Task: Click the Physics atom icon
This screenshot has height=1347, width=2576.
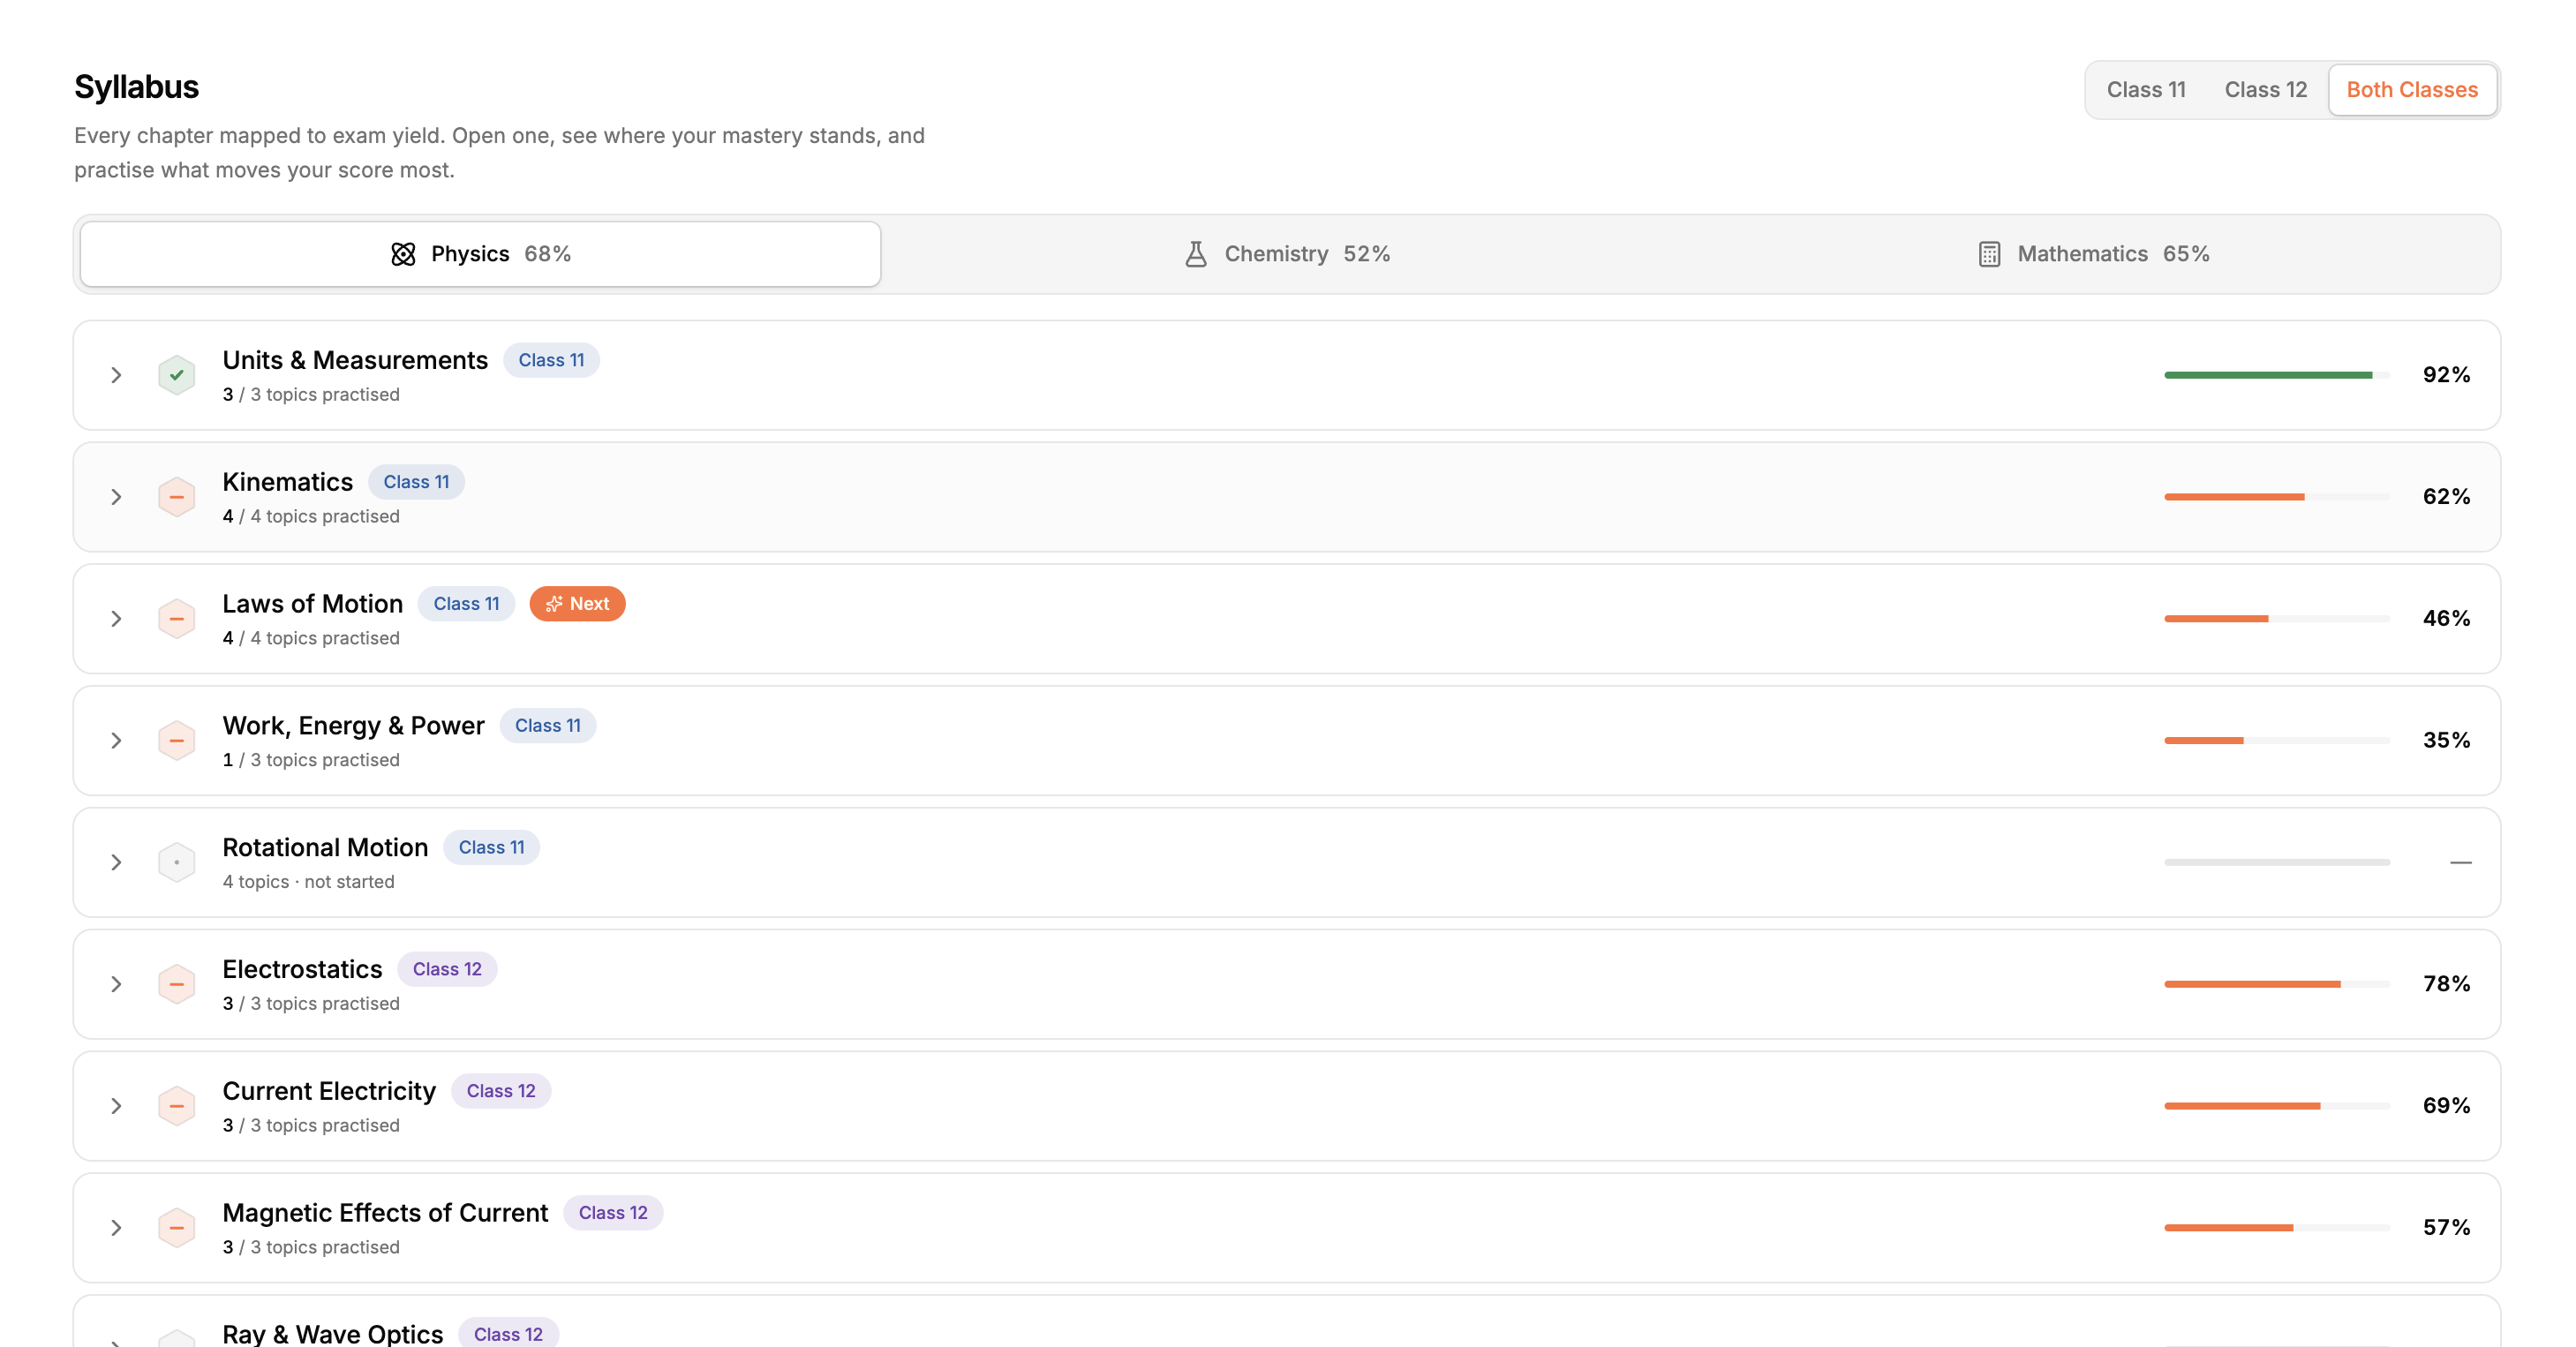Action: point(403,254)
